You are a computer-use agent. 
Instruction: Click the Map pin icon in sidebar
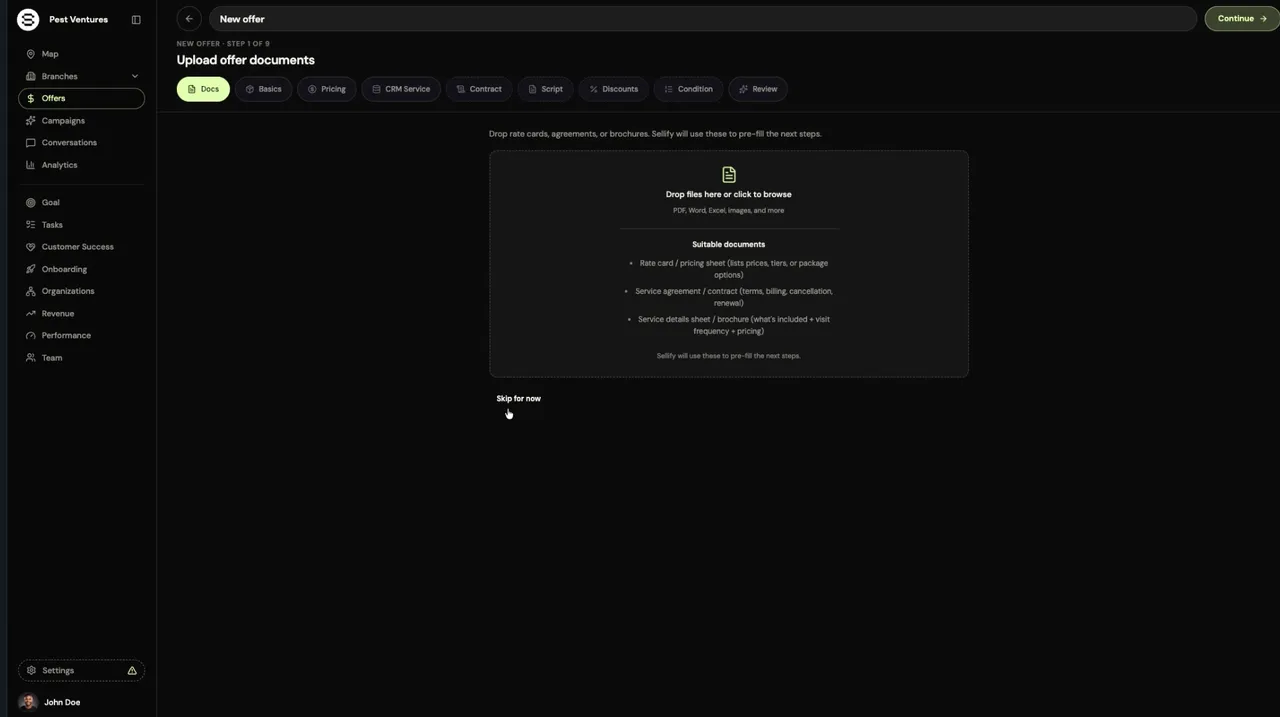point(30,54)
